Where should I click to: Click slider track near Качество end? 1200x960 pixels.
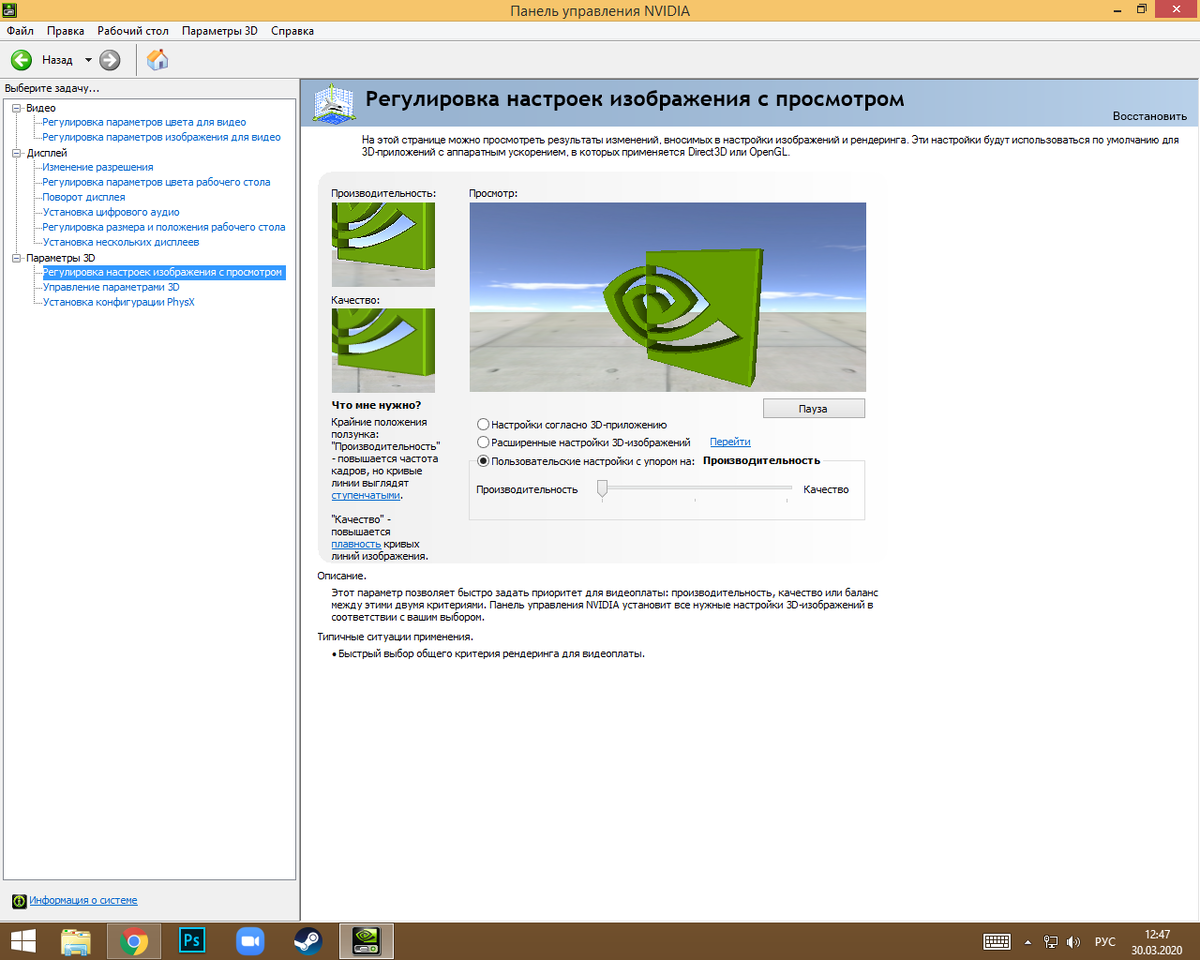point(786,488)
